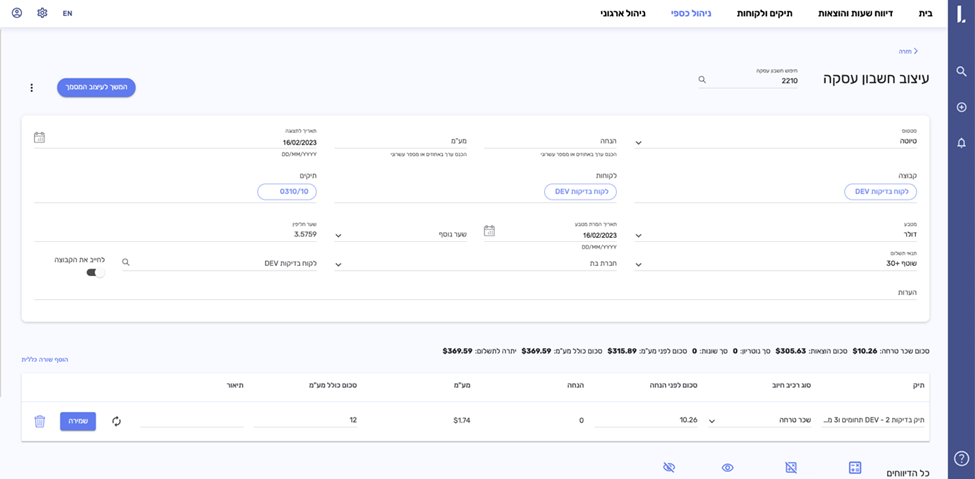The height and width of the screenshot is (479, 975).
Task: Open the settings gear in the top bar
Action: pyautogui.click(x=42, y=13)
